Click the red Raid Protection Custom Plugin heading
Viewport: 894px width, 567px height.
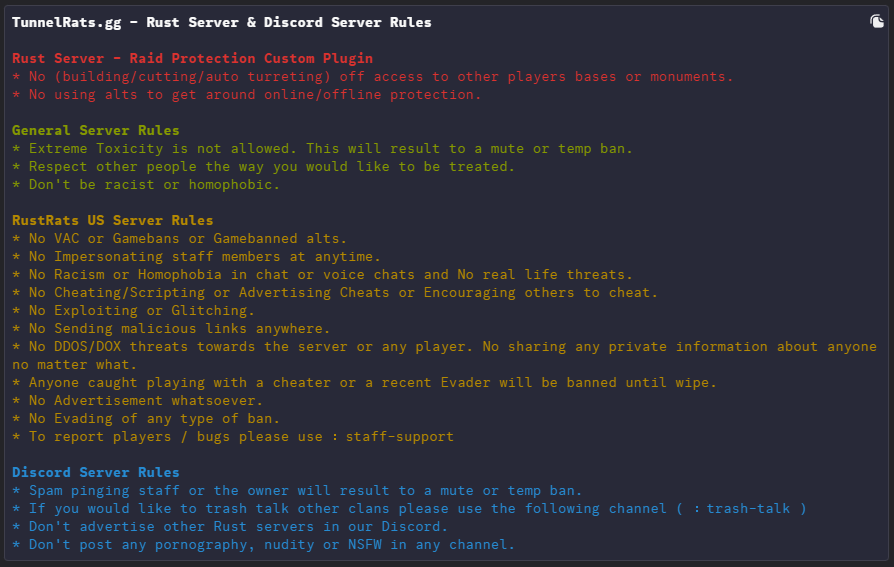(x=193, y=59)
